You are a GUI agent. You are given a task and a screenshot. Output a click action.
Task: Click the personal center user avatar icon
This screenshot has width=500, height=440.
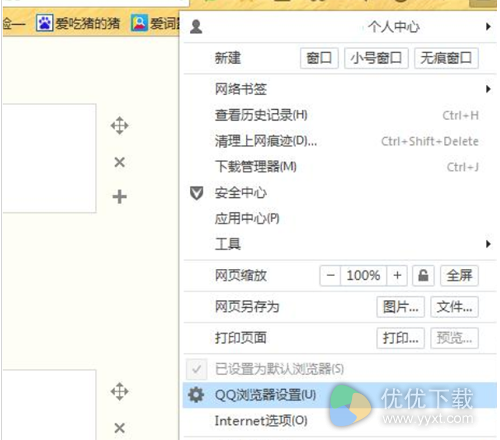(x=196, y=27)
